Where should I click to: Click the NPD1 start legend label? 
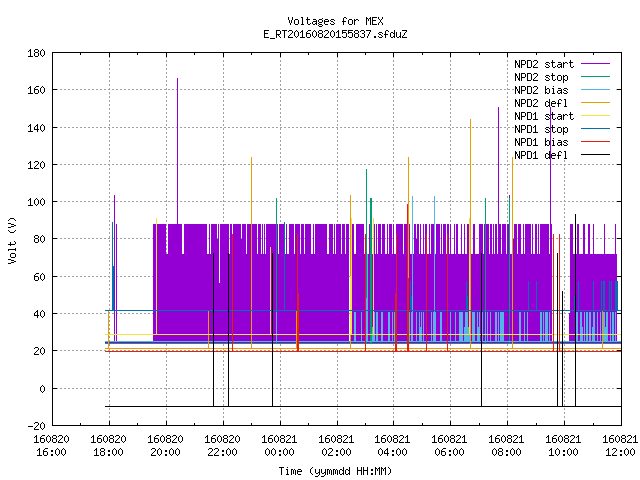(x=544, y=116)
